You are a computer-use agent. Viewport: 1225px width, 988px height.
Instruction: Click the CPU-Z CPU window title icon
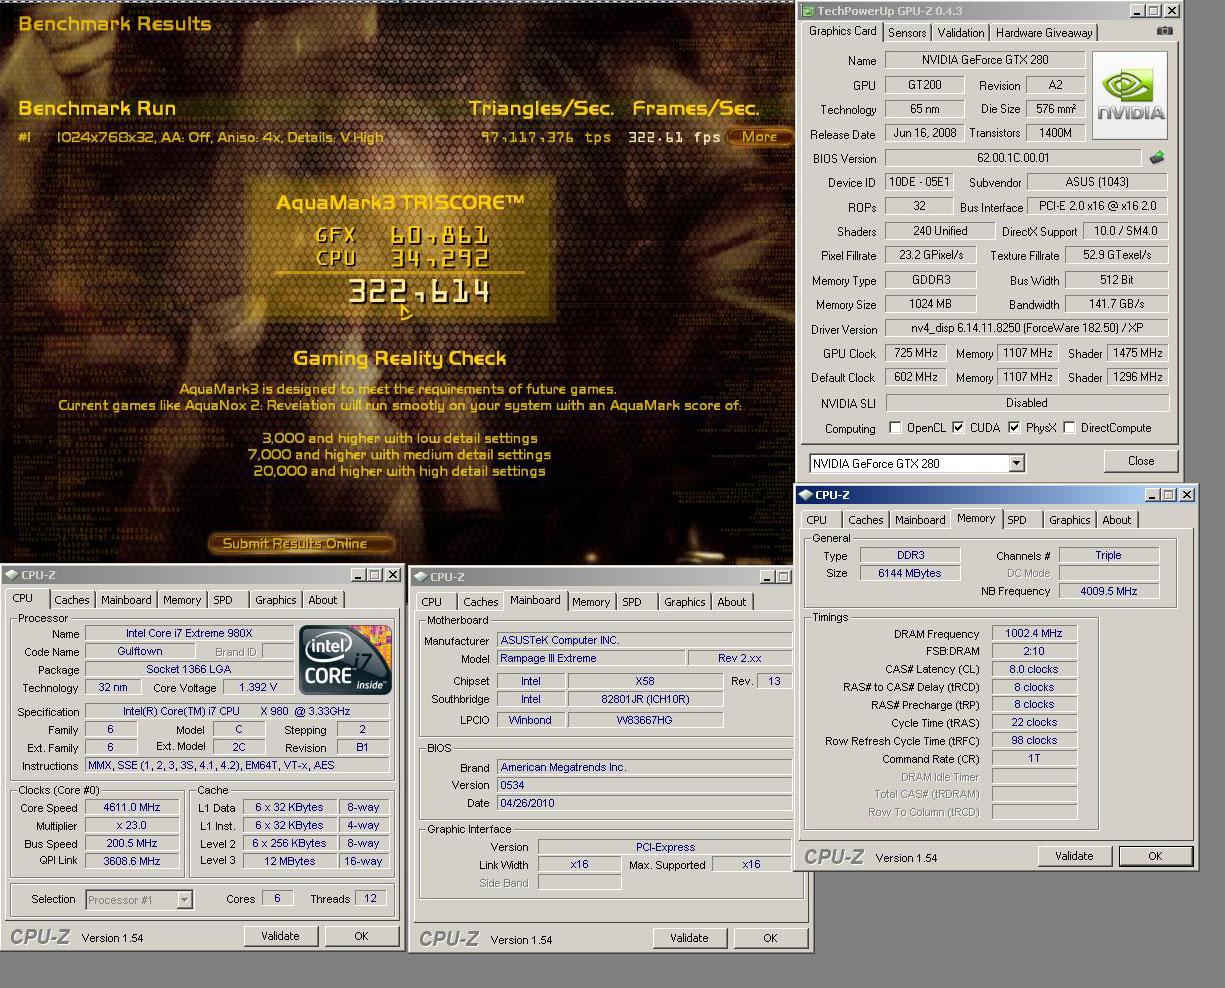(11, 575)
